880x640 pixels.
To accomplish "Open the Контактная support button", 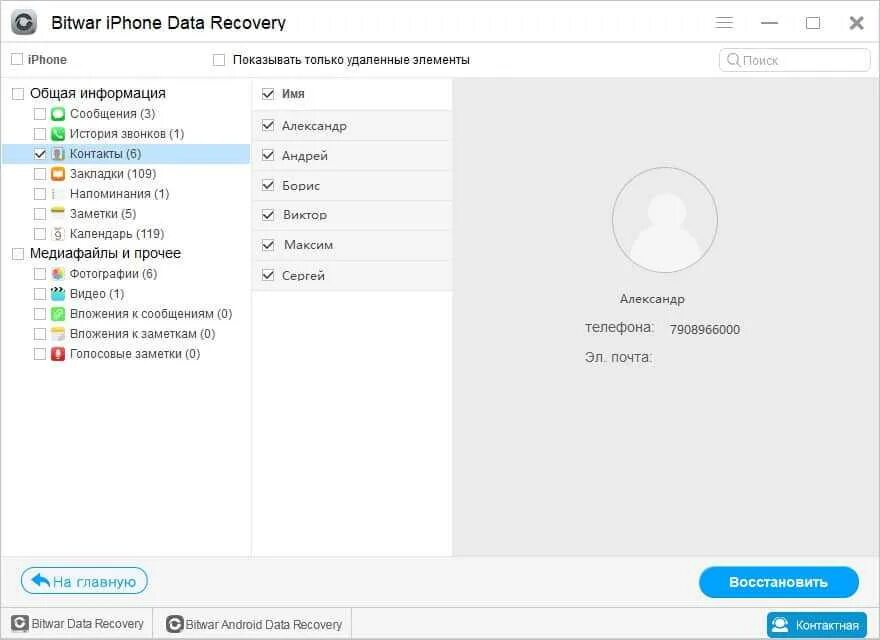I will click(817, 625).
